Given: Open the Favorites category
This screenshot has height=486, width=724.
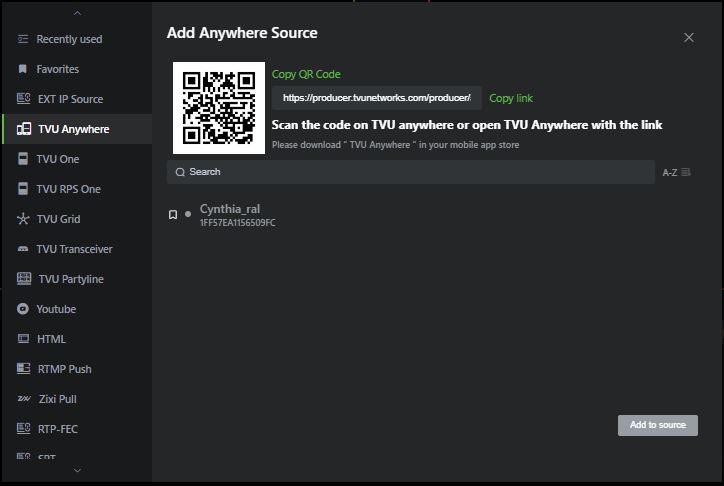Looking at the screenshot, I should pyautogui.click(x=77, y=69).
